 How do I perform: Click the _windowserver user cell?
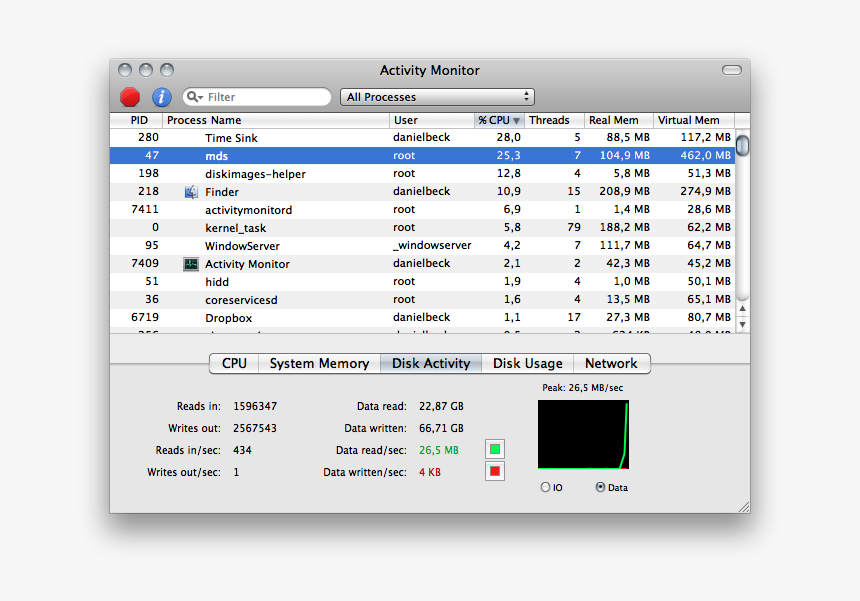click(x=432, y=246)
